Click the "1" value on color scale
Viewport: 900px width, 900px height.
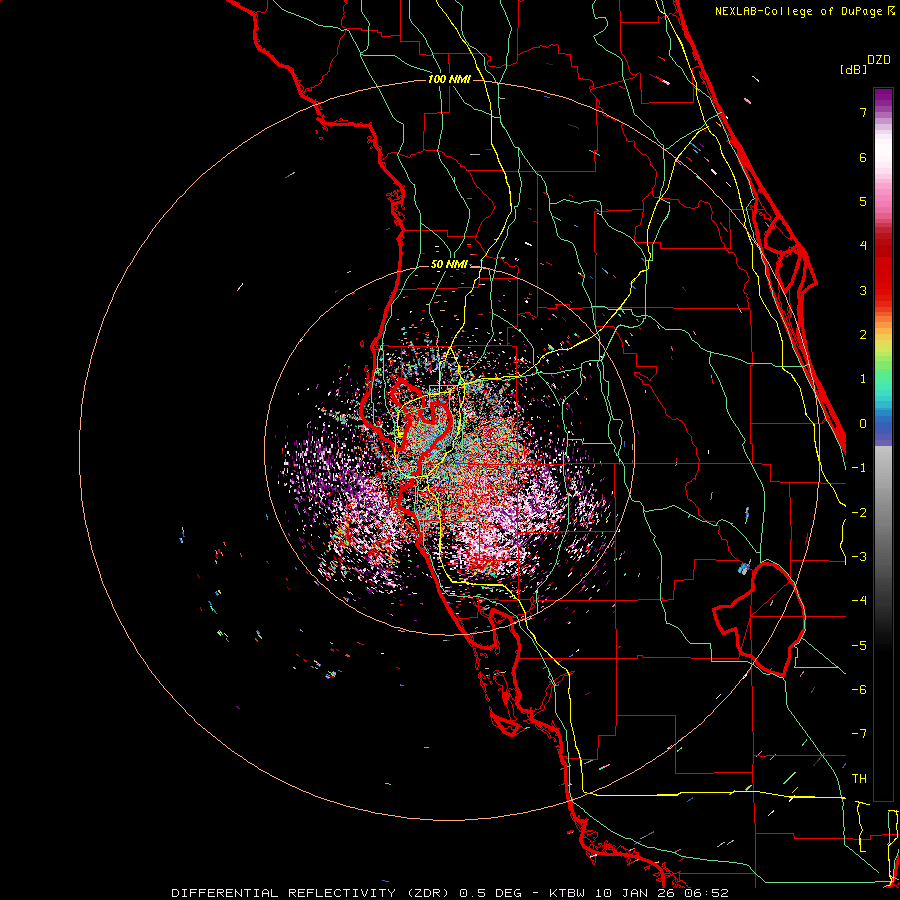863,379
